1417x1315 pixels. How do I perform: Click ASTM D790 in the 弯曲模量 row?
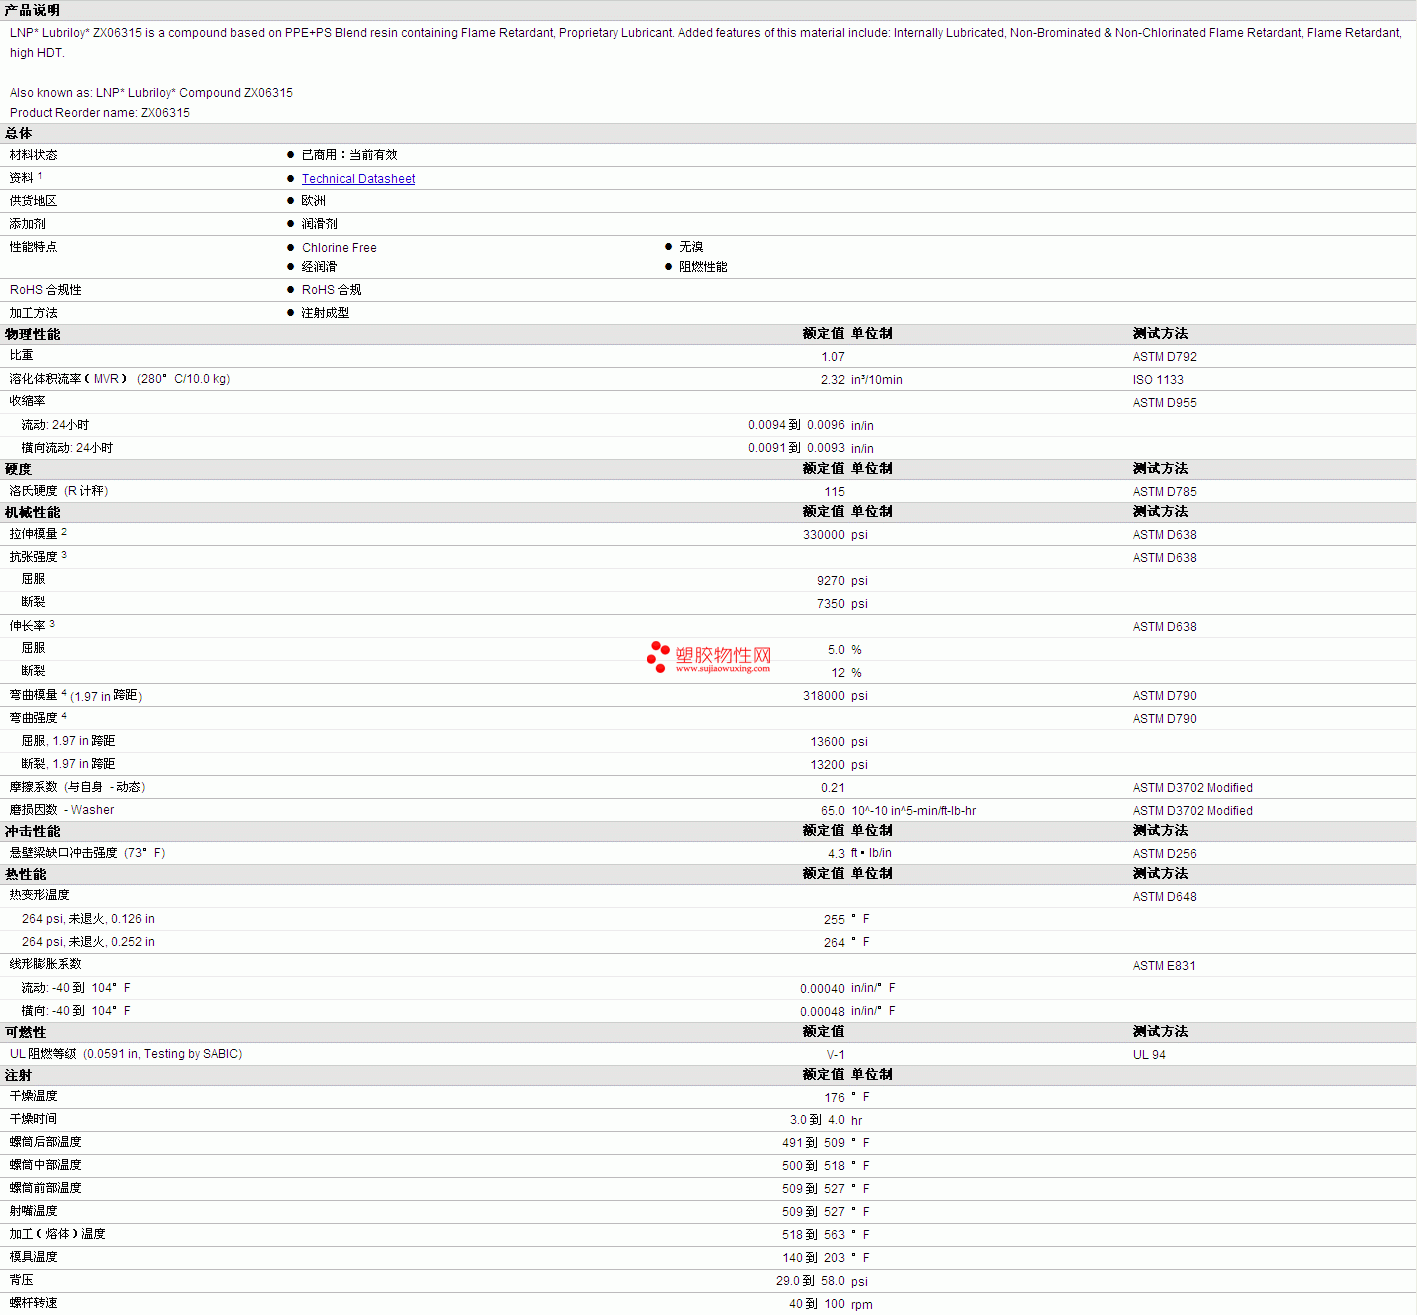[1165, 696]
